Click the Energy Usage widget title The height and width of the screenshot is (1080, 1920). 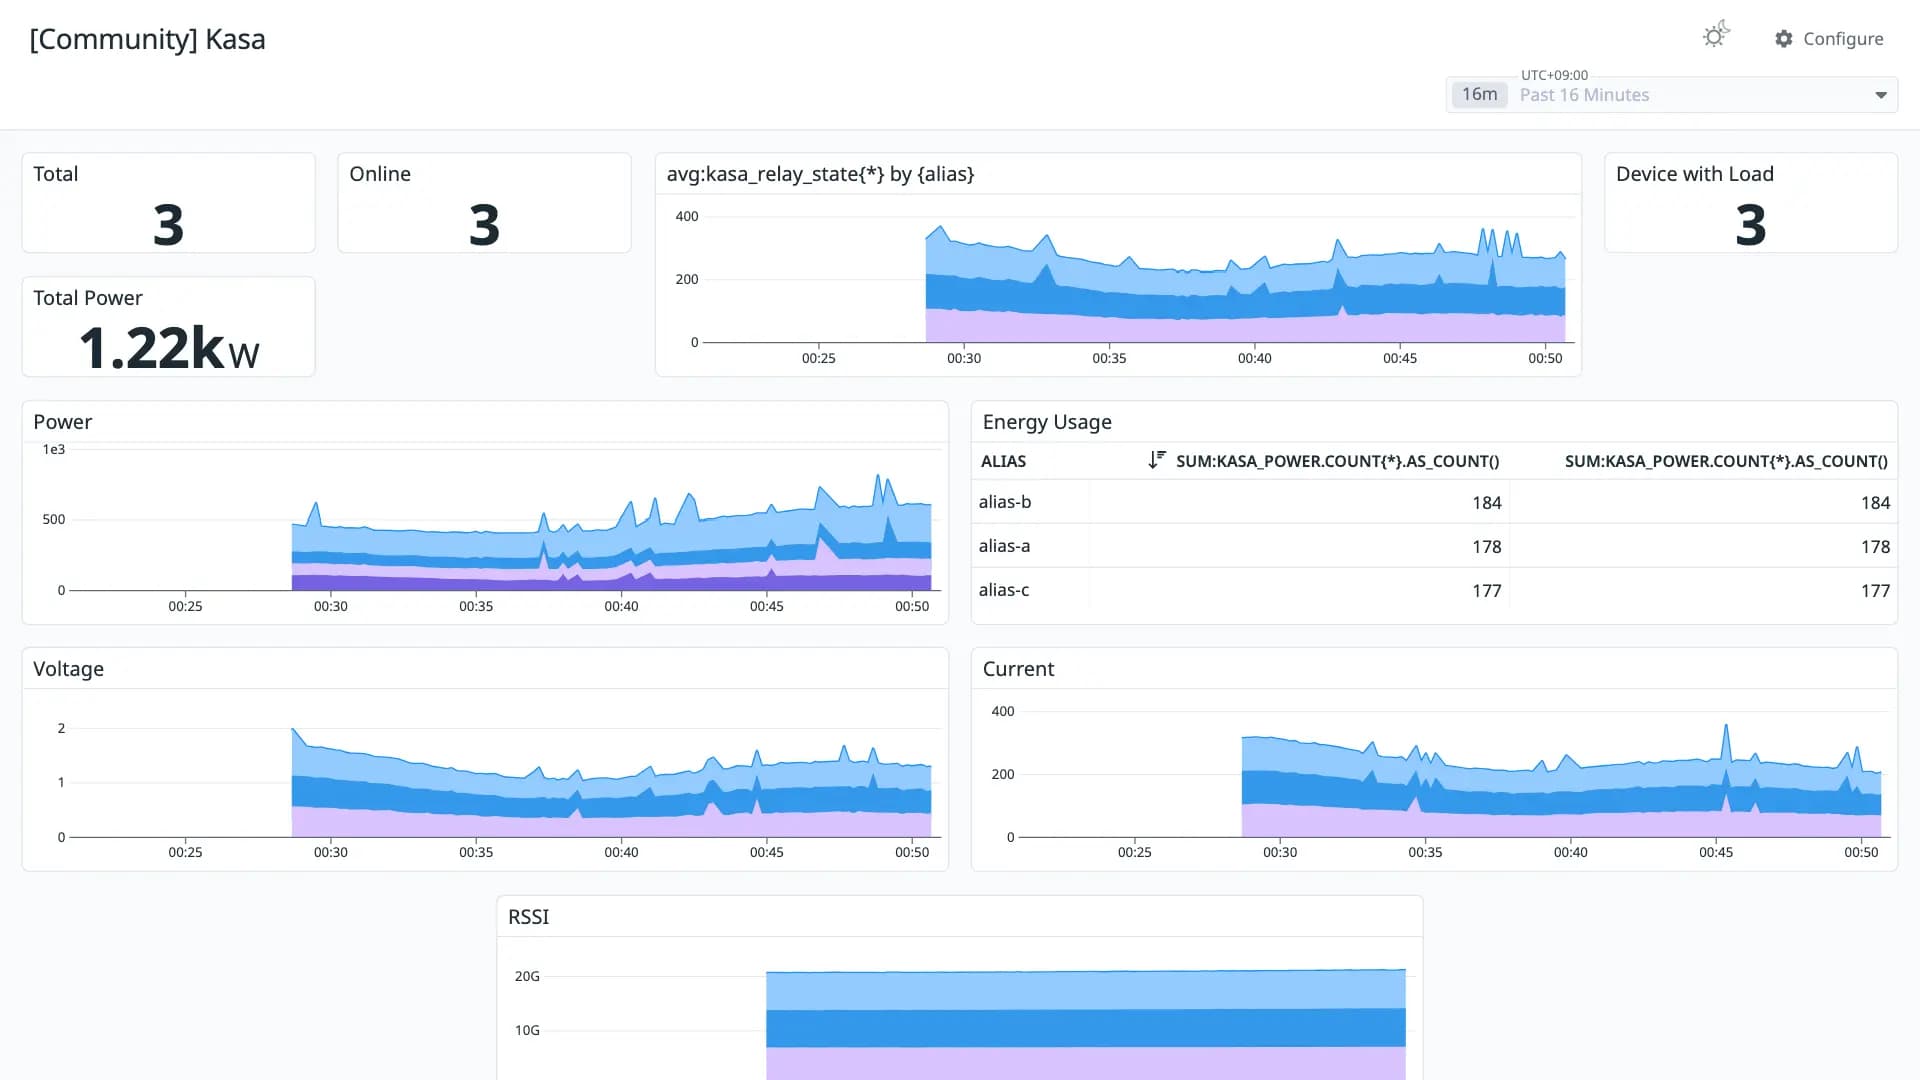pyautogui.click(x=1047, y=422)
